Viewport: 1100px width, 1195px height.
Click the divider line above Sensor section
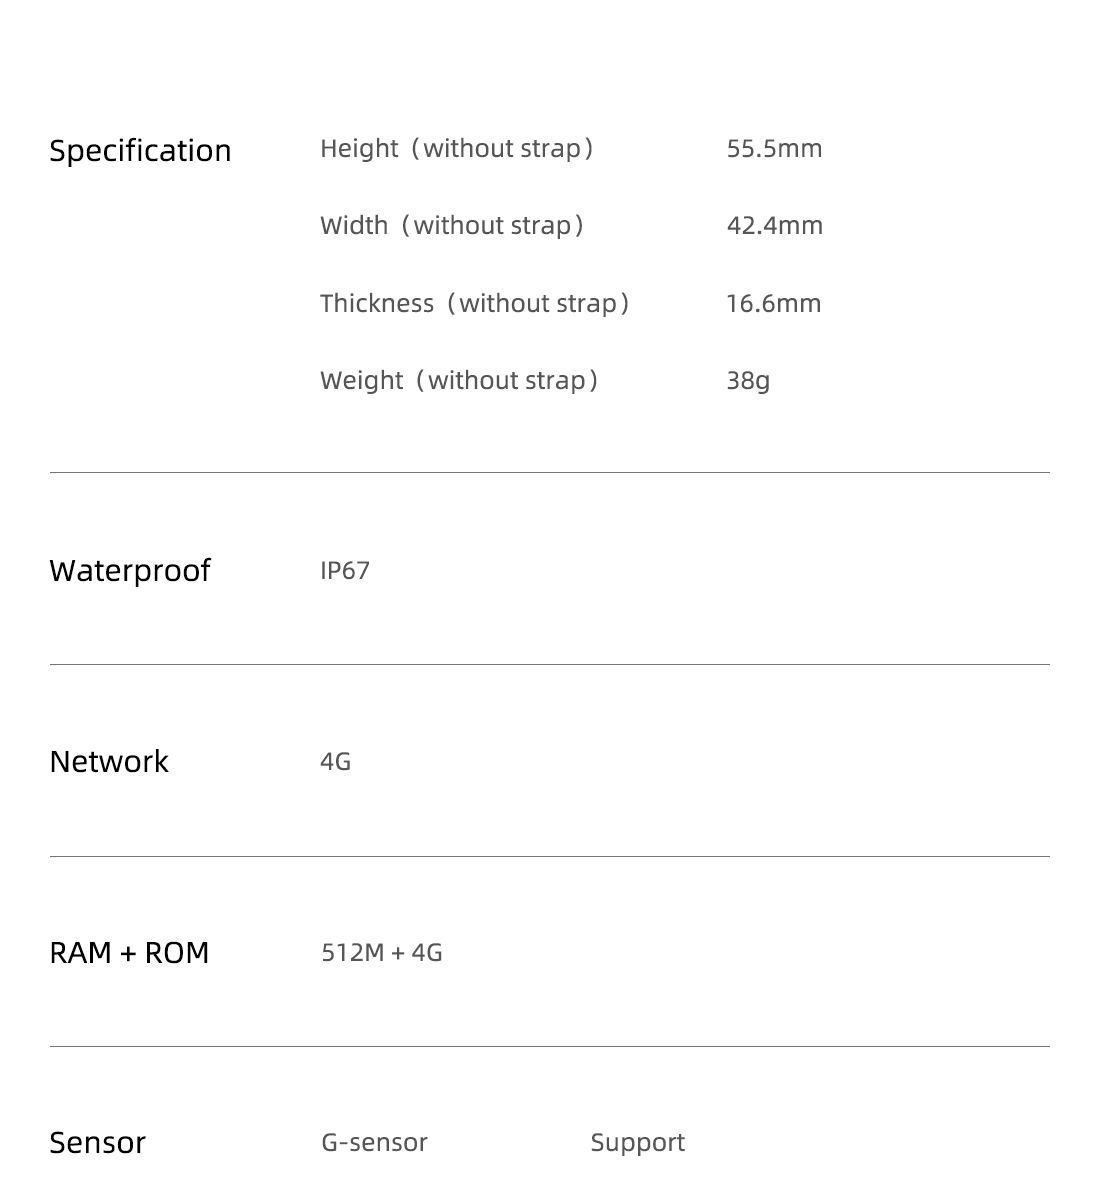pyautogui.click(x=550, y=1046)
